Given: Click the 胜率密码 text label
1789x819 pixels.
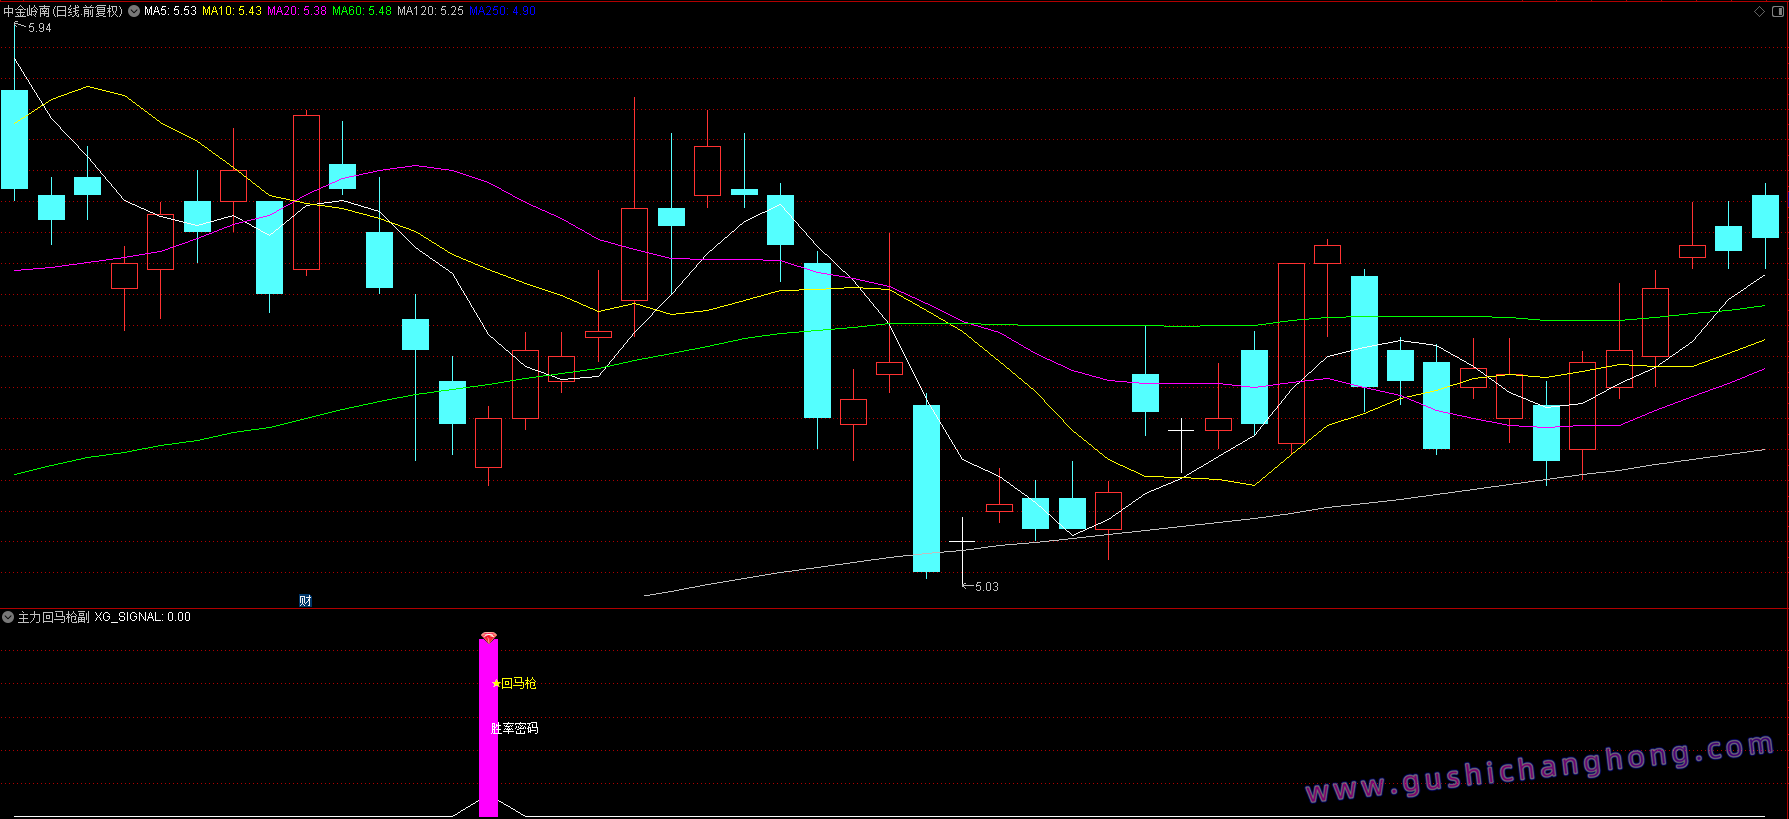Looking at the screenshot, I should (x=515, y=729).
